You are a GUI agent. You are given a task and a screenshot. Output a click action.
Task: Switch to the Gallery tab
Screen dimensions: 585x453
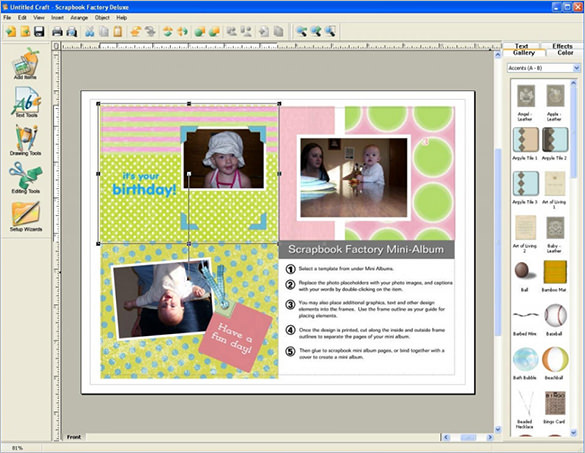pyautogui.click(x=524, y=53)
